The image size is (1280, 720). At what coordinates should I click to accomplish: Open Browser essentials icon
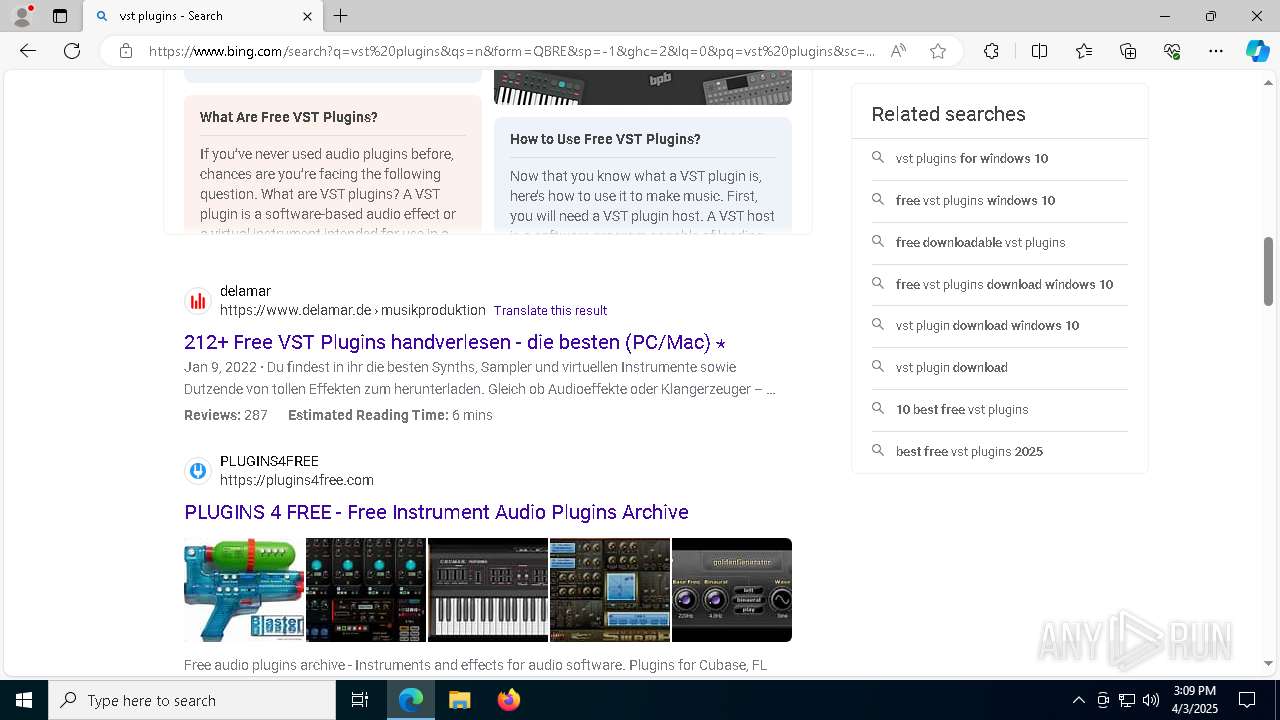click(1172, 51)
